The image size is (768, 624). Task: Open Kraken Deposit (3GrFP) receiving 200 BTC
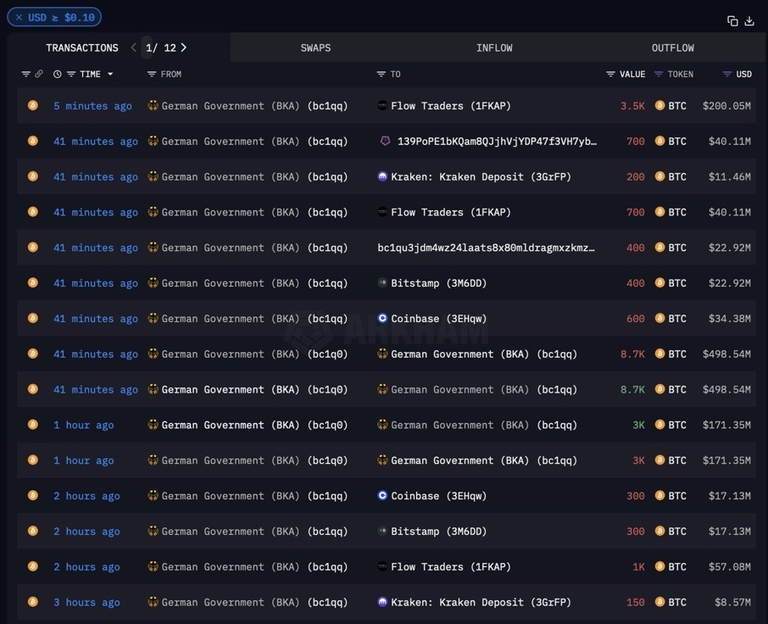pos(481,177)
